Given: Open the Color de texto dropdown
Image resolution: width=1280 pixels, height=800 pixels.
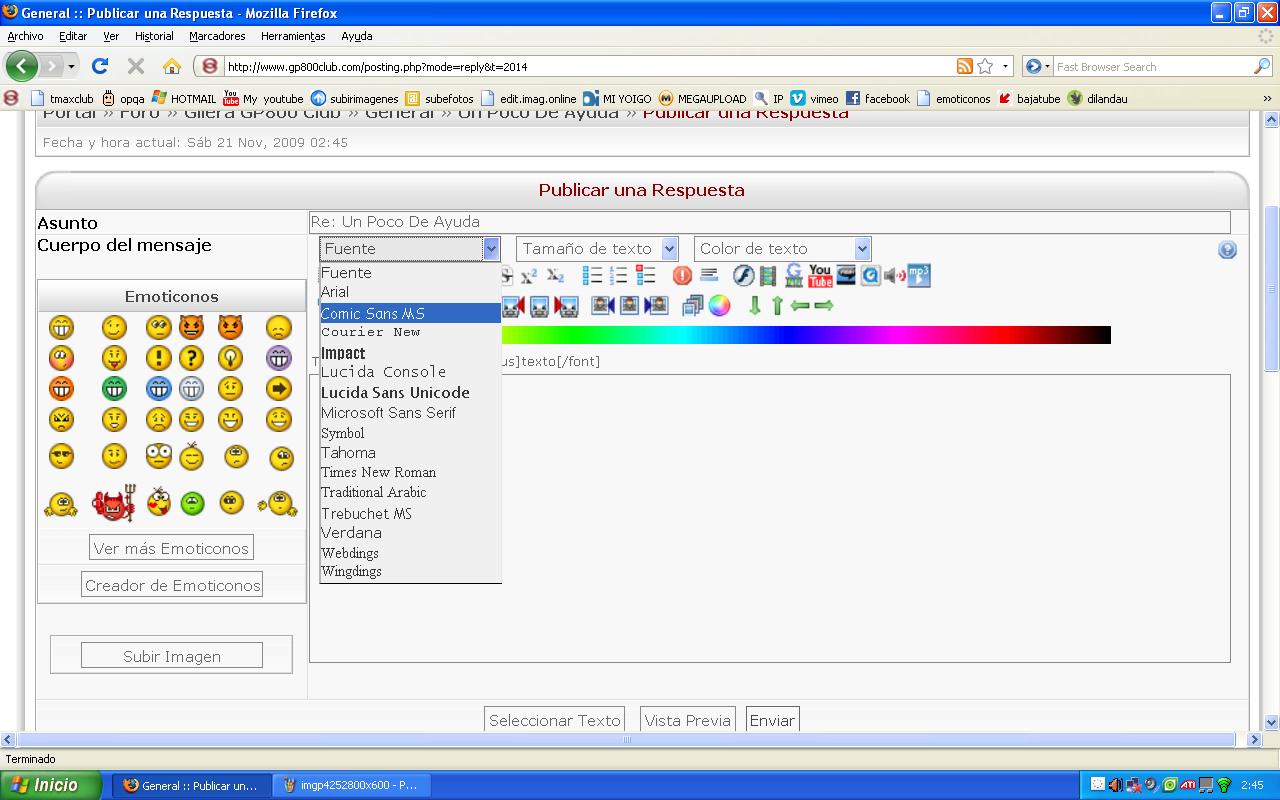Looking at the screenshot, I should pyautogui.click(x=782, y=249).
